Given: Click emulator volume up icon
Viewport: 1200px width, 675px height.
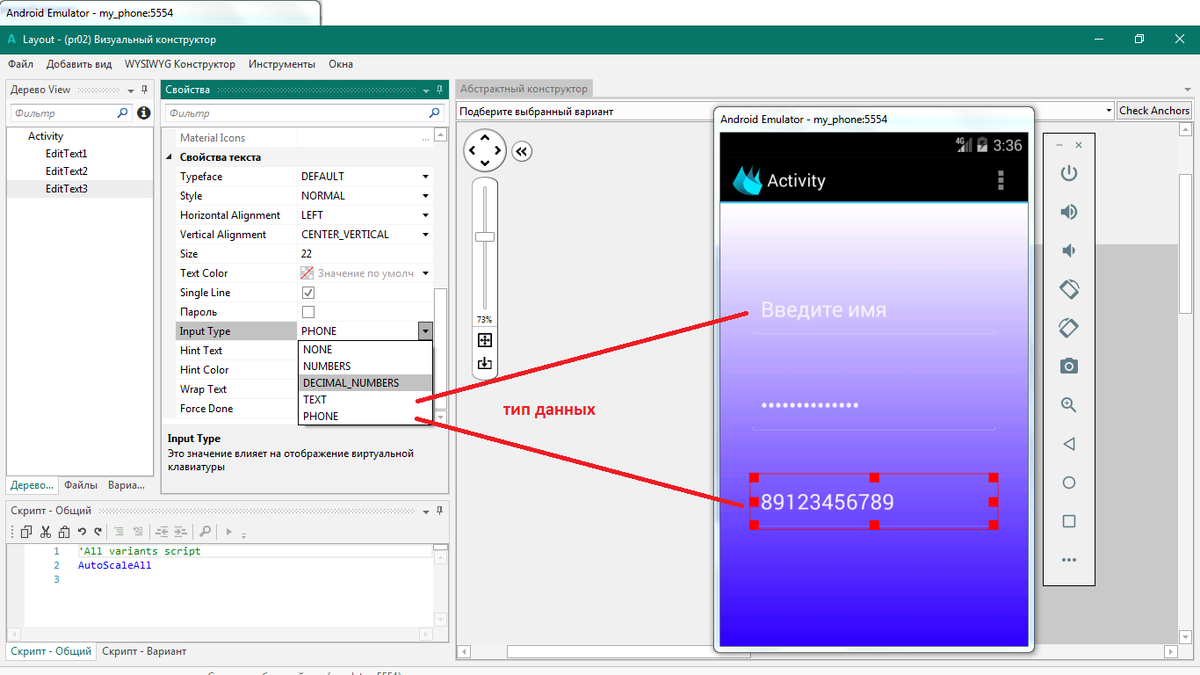Looking at the screenshot, I should 1068,212.
